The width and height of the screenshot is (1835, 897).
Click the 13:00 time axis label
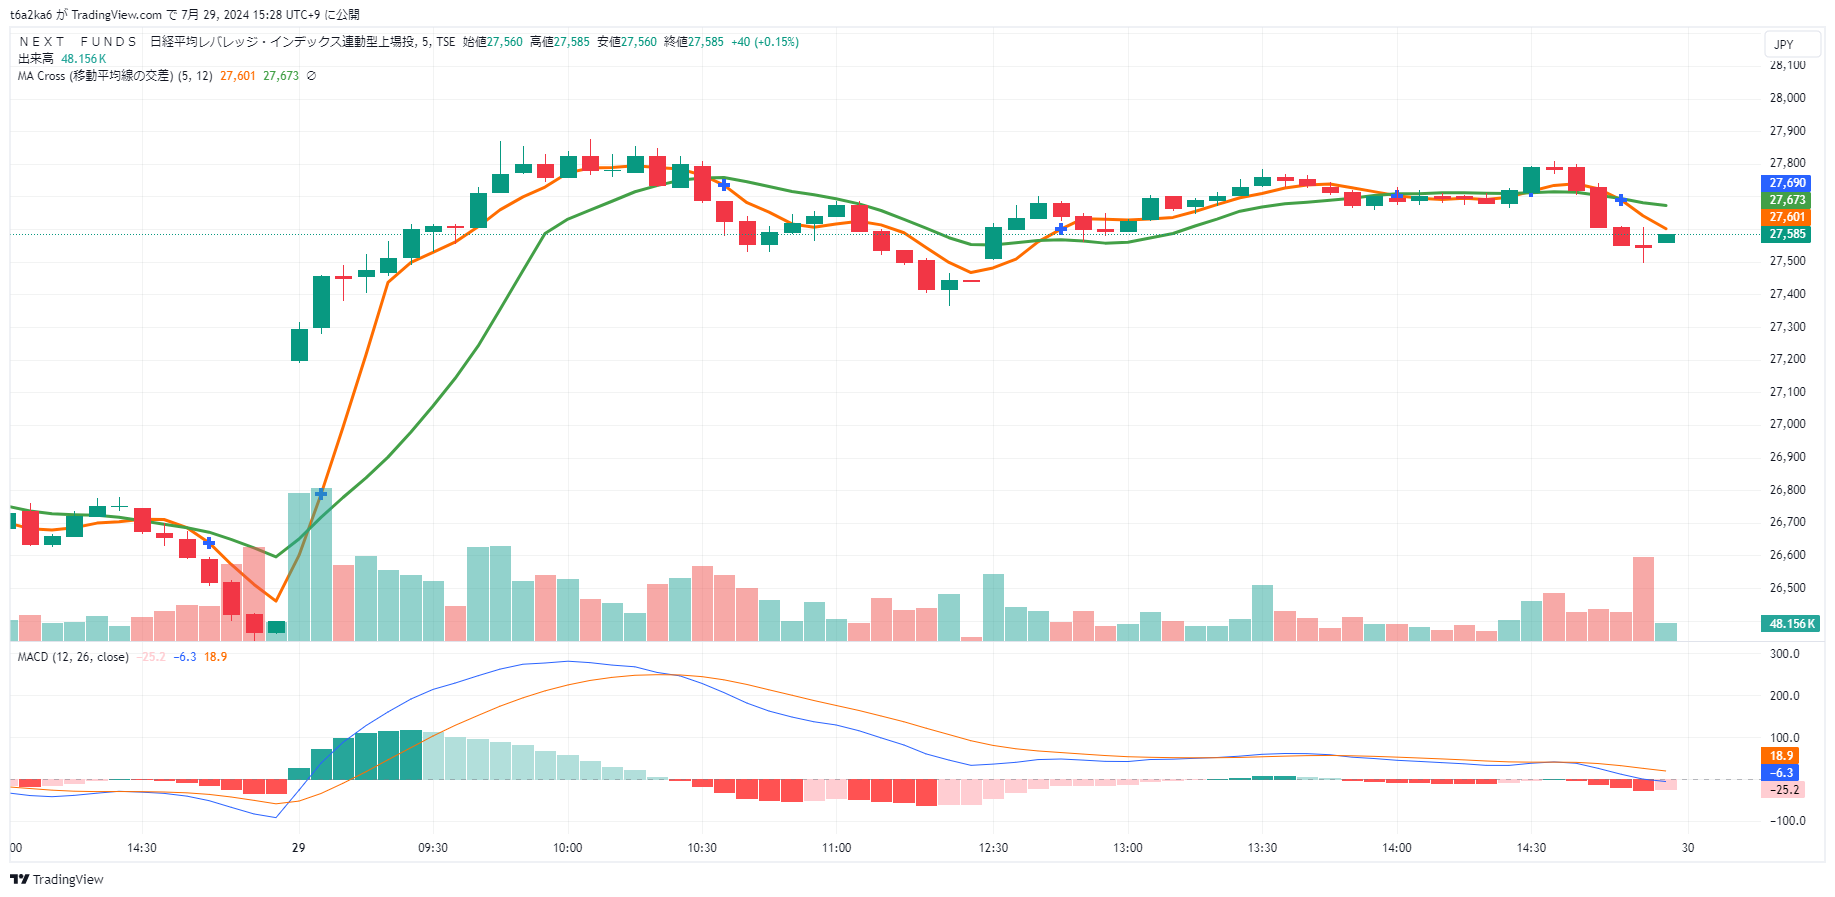(x=1128, y=848)
